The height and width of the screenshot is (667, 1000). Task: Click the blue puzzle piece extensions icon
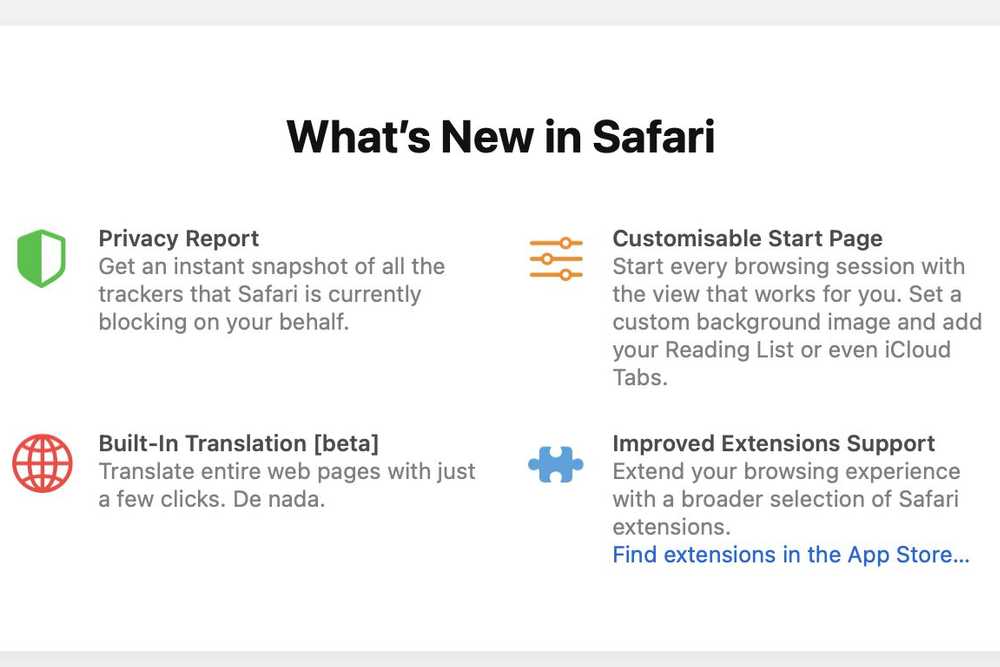[x=555, y=464]
